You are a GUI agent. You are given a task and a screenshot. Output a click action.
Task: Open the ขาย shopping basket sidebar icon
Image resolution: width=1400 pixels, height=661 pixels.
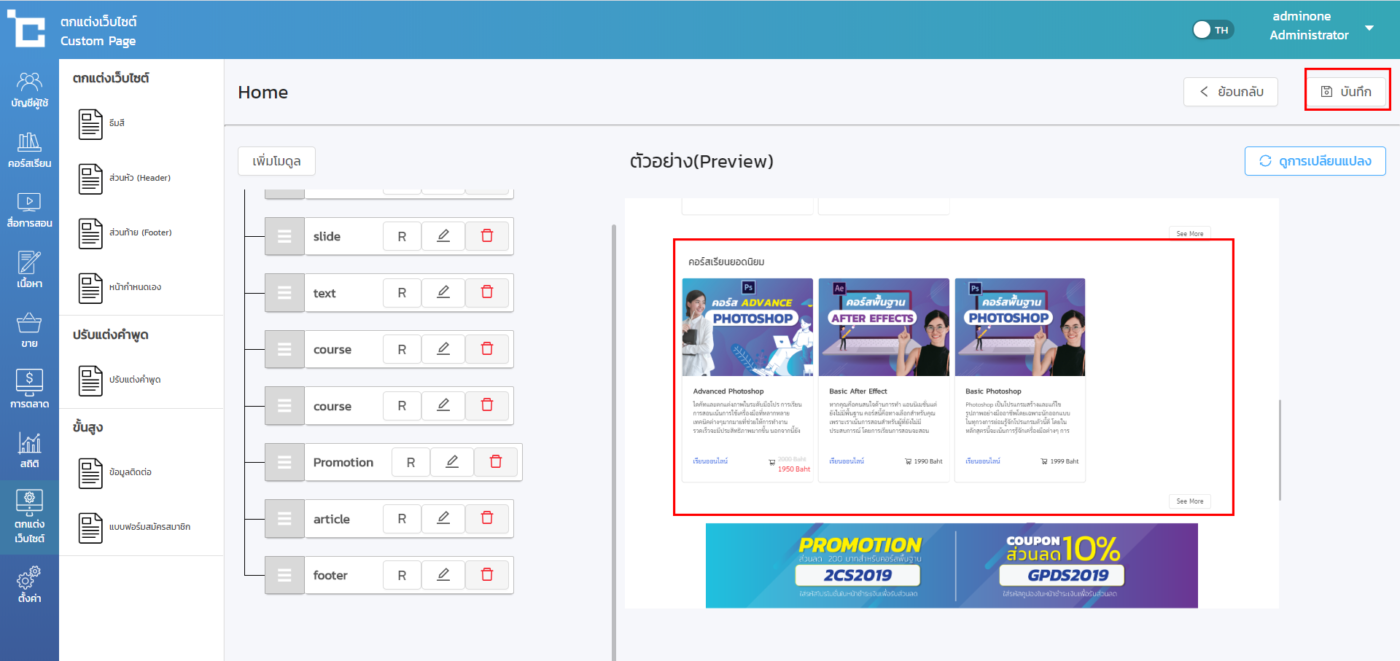point(29,330)
